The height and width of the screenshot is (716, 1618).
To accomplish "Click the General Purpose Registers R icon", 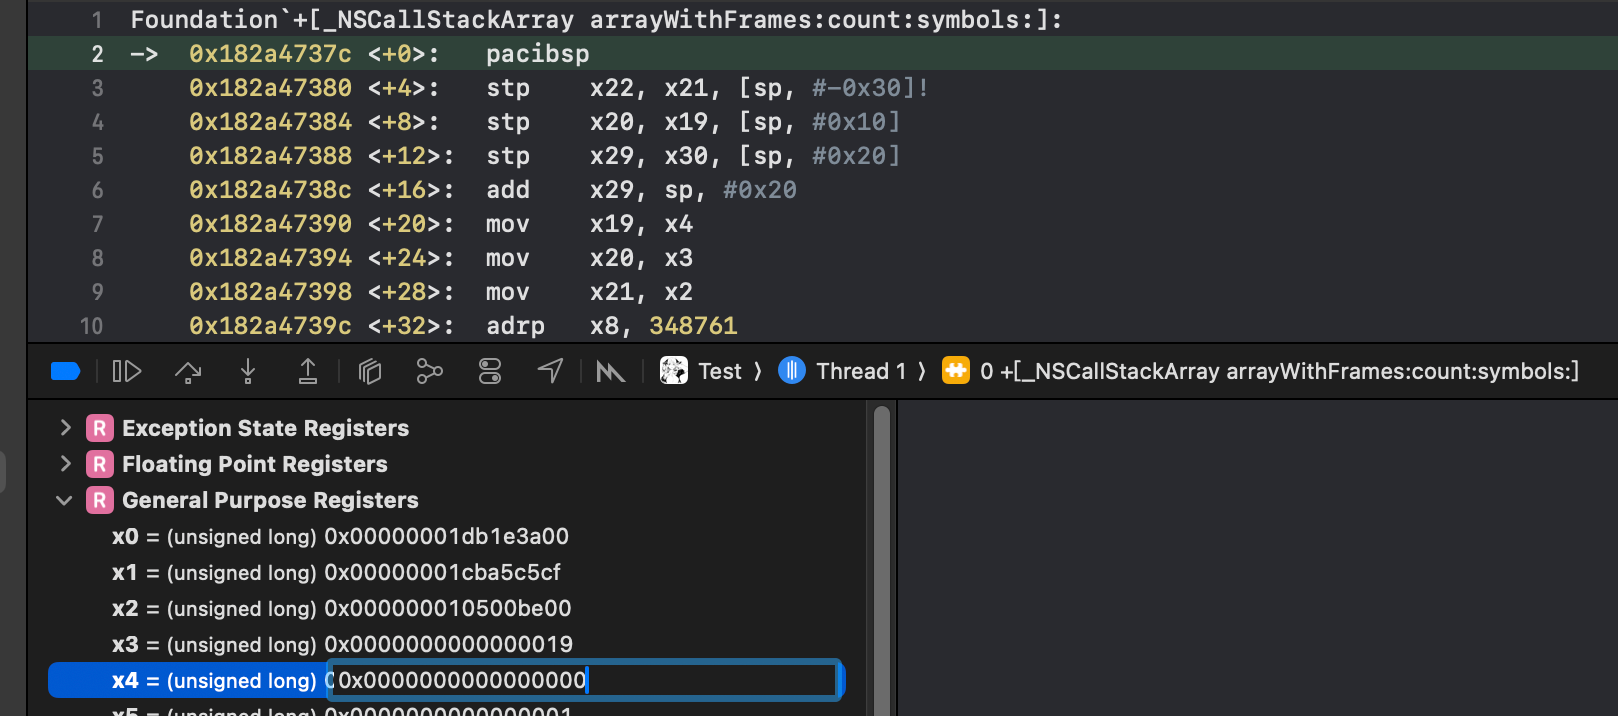I will coord(100,500).
